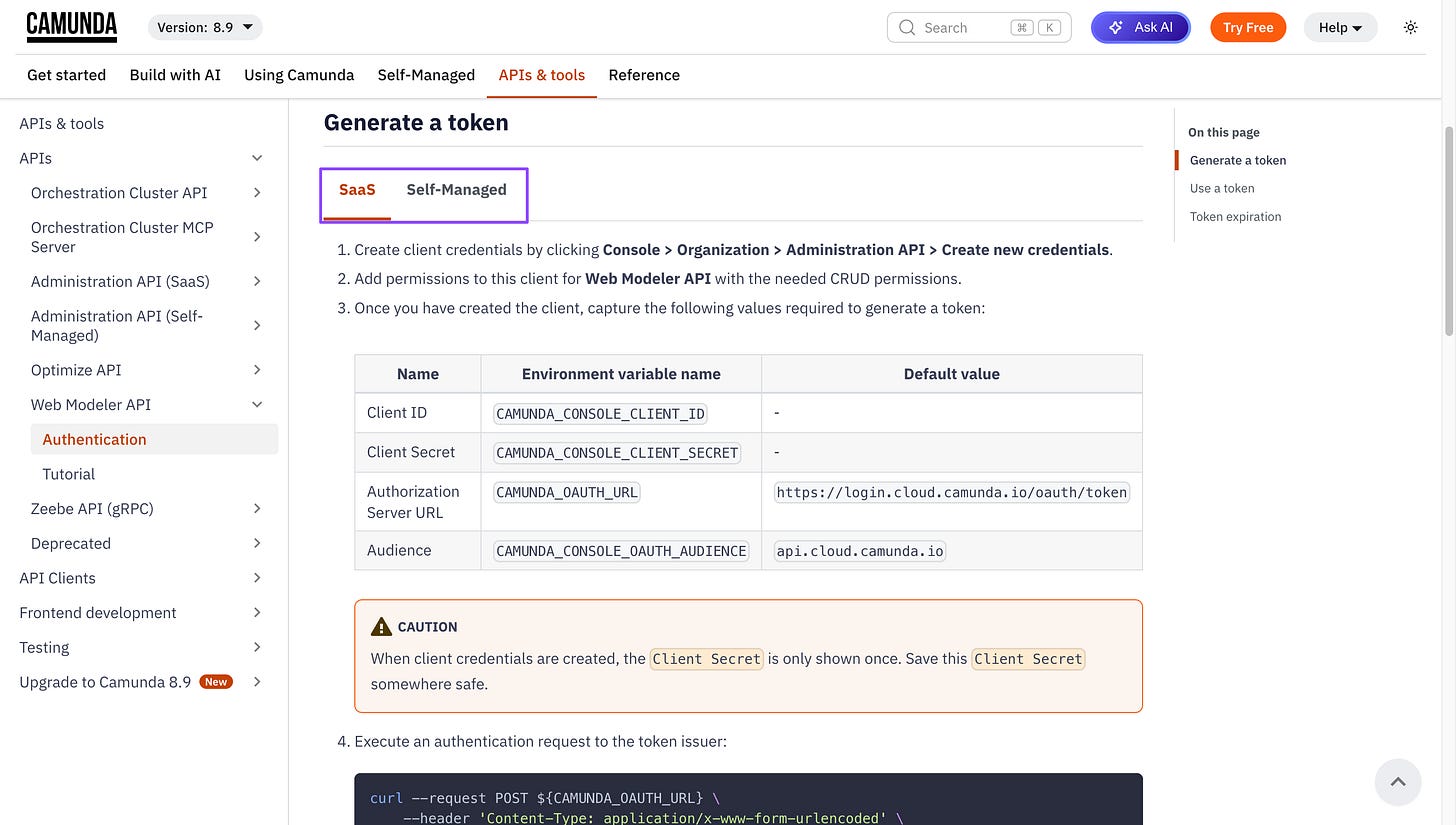
Task: Open Zeebe API (gRPC) sidebar link
Action: pyautogui.click(x=92, y=508)
